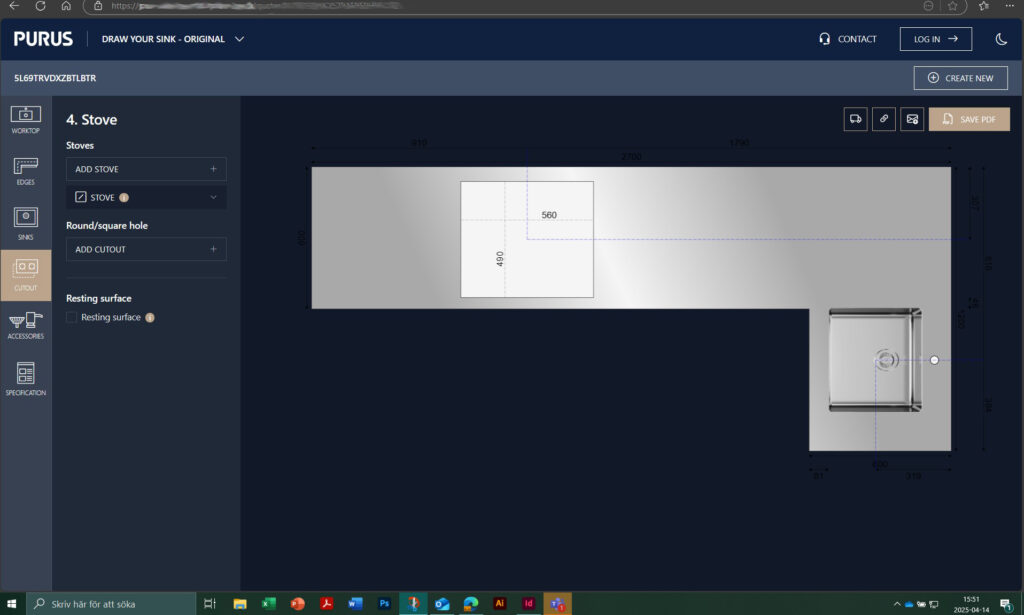Open Photoshop from the Windows taskbar

384,604
